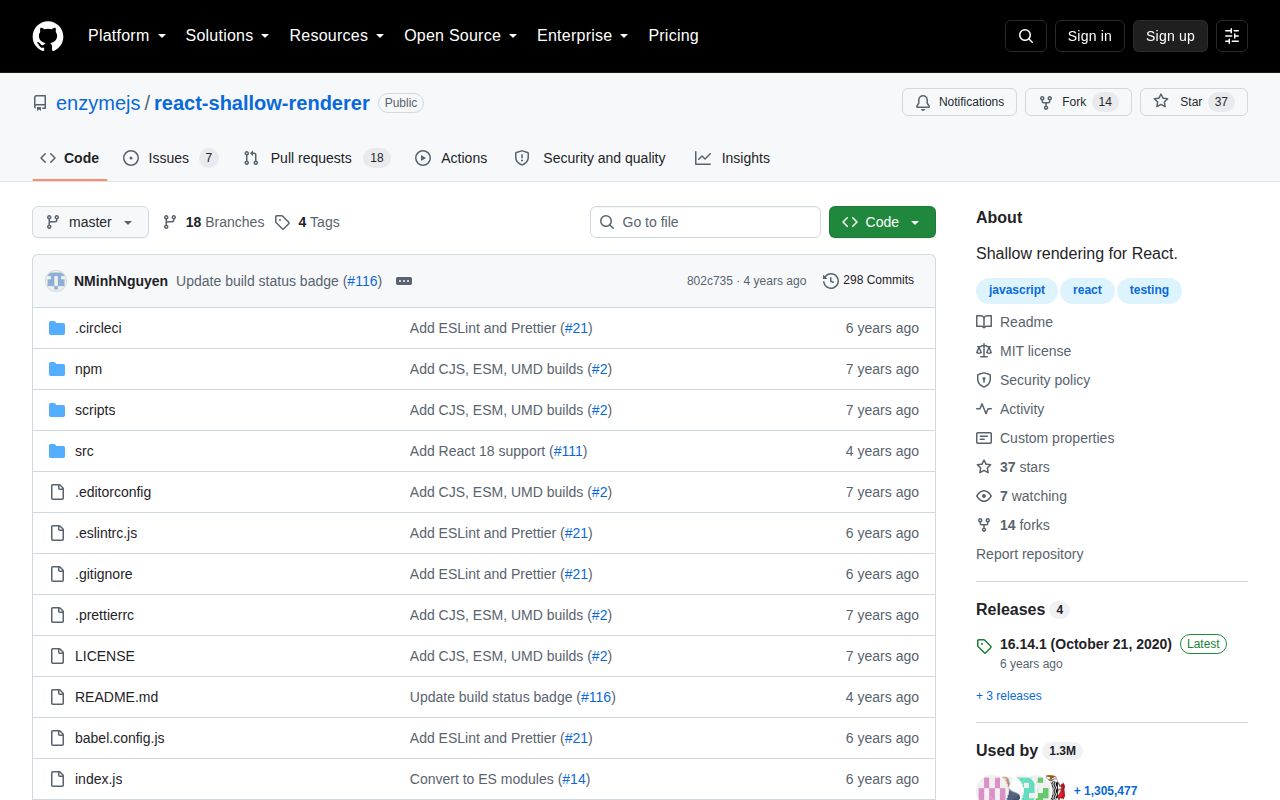Open Custom properties link
Viewport: 1280px width, 800px height.
pos(1045,438)
